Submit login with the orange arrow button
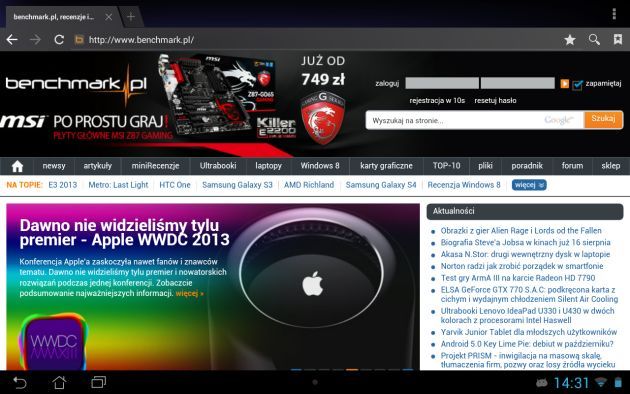Viewport: 630px width, 394px height. pyautogui.click(x=565, y=84)
